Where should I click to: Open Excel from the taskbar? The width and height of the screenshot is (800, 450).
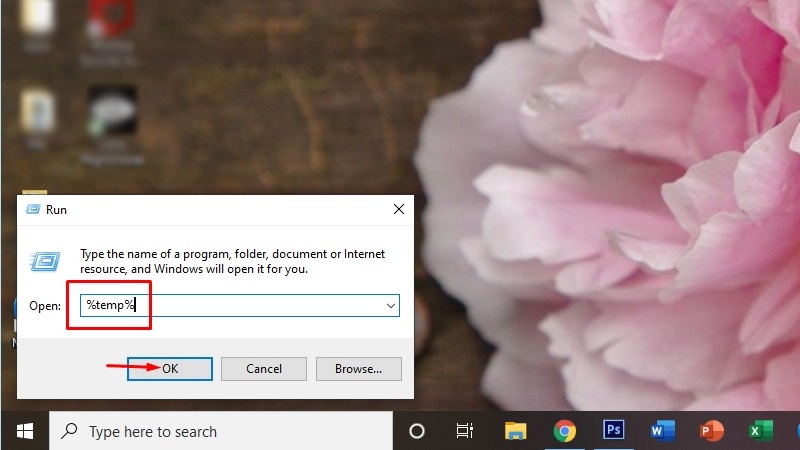click(761, 431)
